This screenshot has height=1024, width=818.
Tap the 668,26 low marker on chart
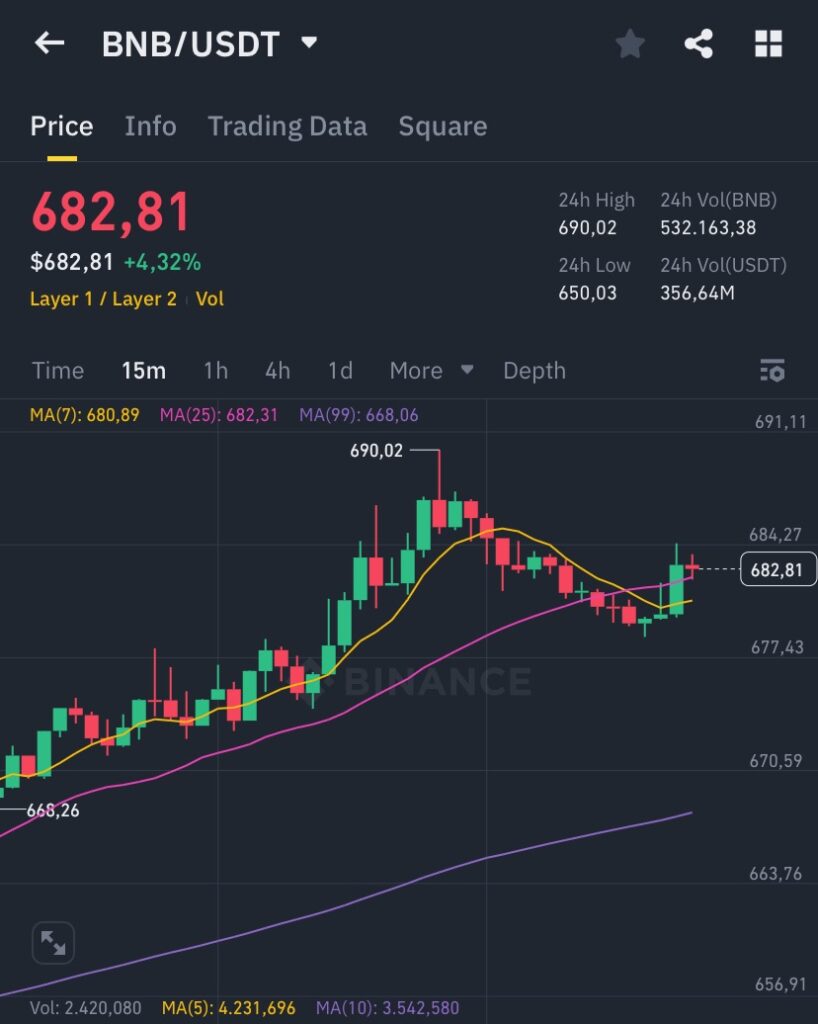point(53,810)
